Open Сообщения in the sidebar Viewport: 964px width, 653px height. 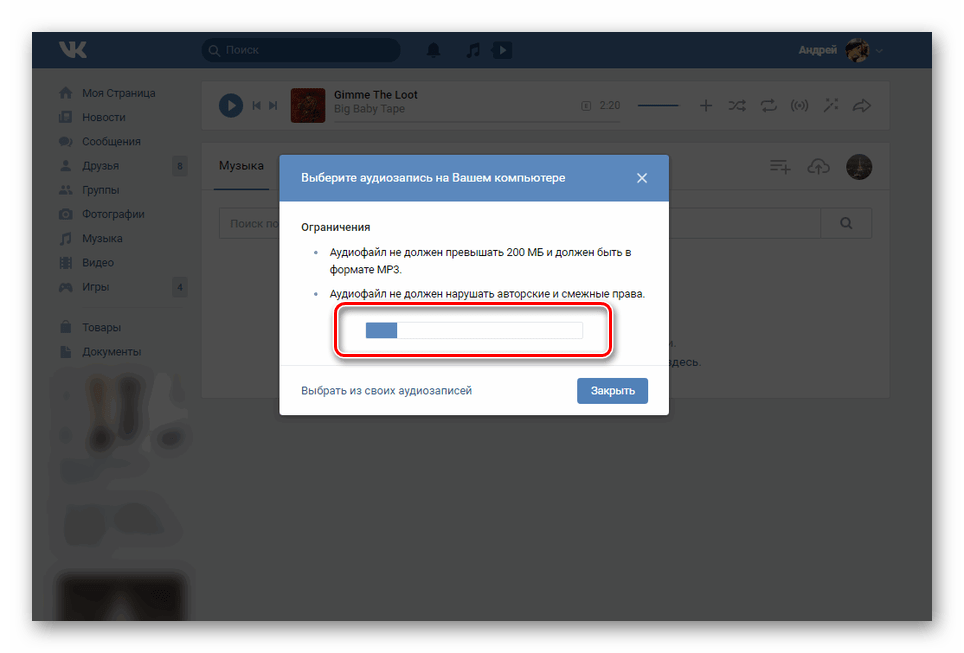coord(111,141)
